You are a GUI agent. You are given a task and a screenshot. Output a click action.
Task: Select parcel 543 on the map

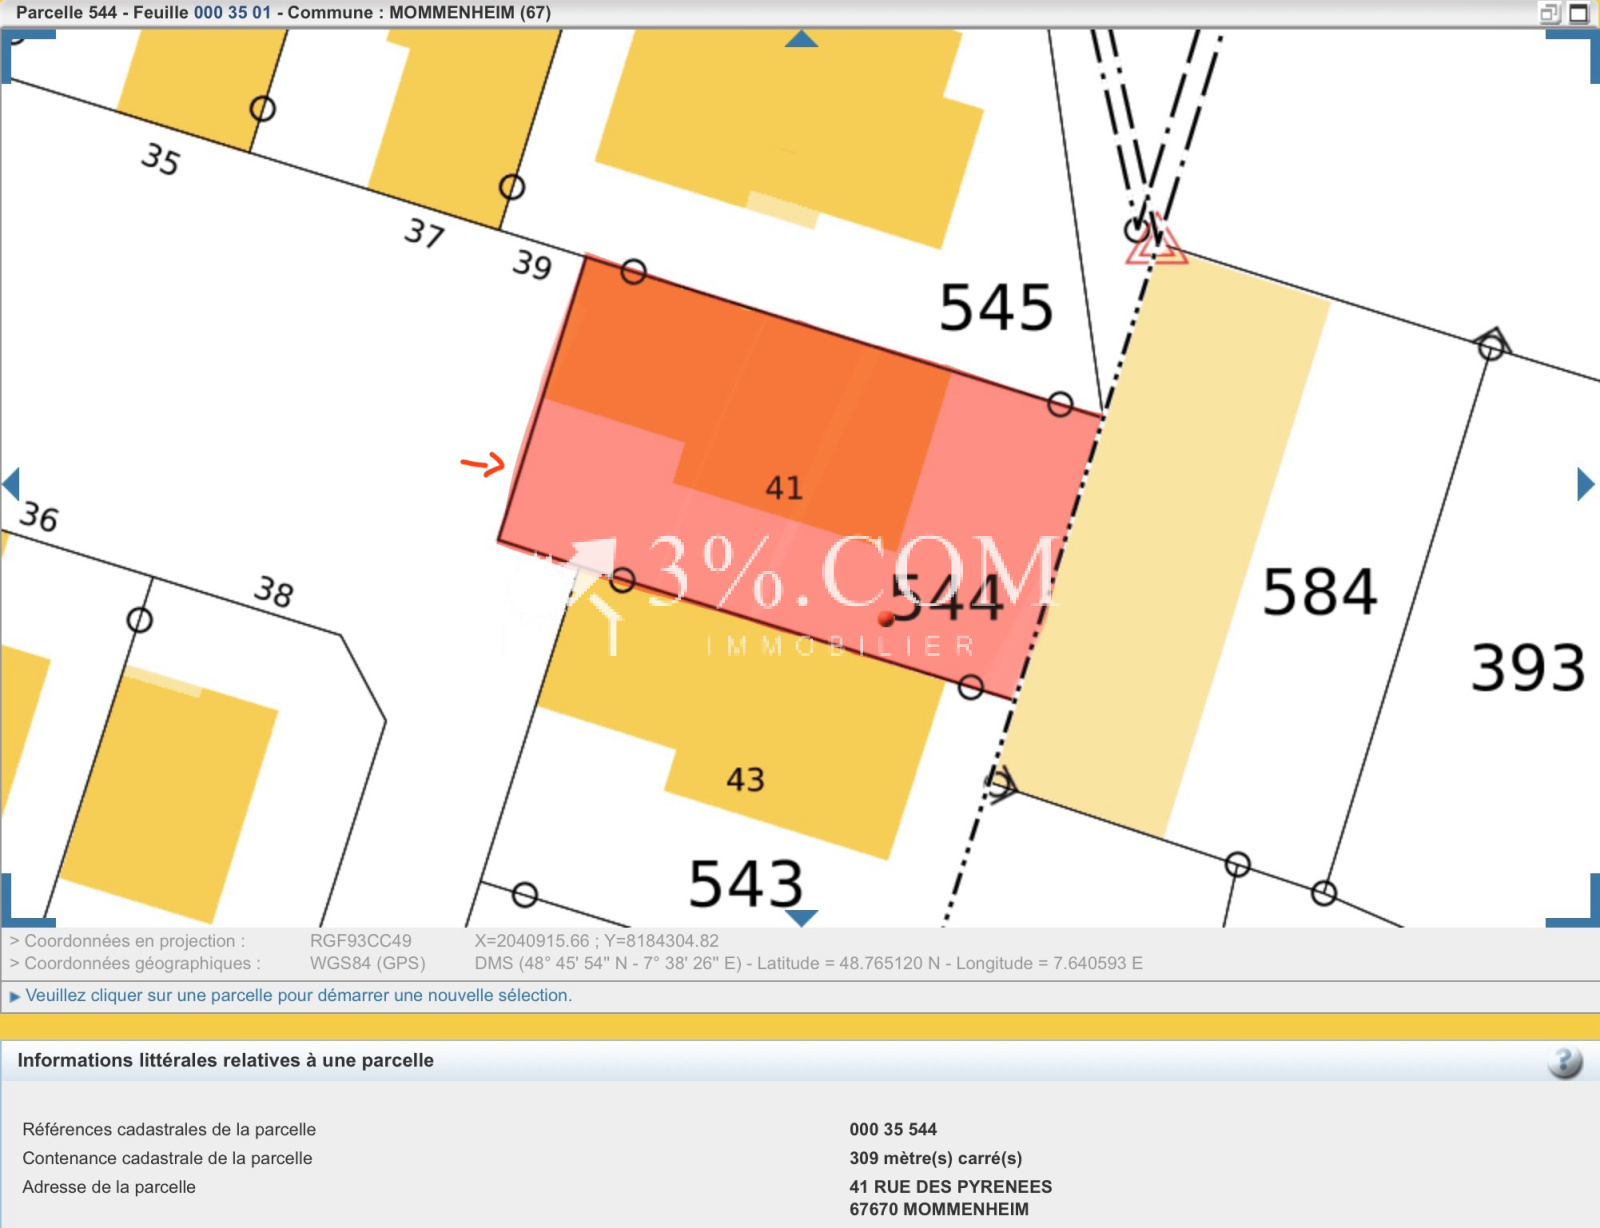point(746,884)
